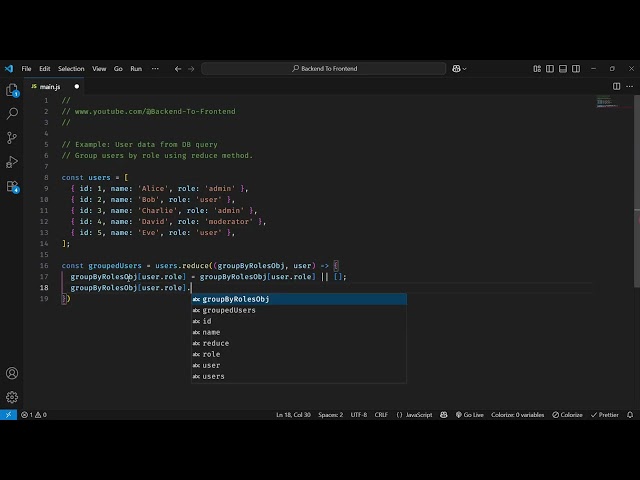Click the VS Code logo icon

click(x=9, y=69)
